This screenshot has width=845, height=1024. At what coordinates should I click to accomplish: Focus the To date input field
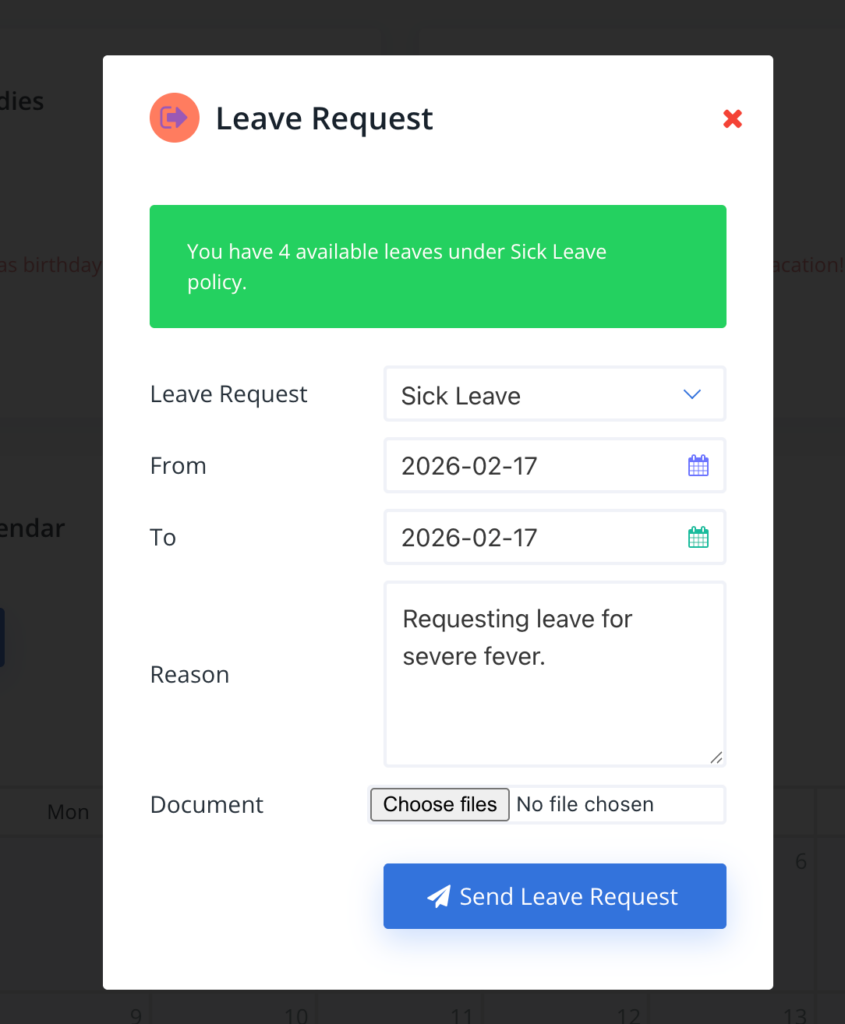point(530,538)
